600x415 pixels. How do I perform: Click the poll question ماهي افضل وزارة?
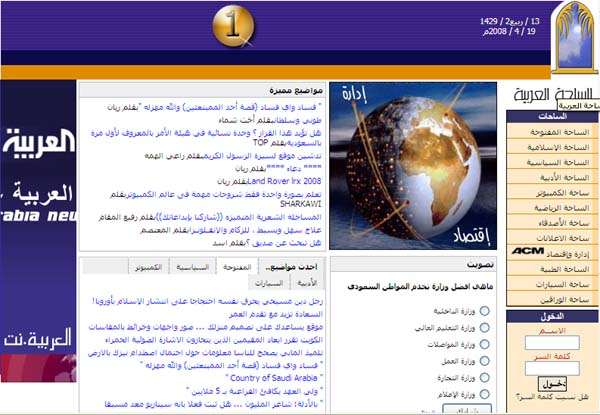pyautogui.click(x=420, y=287)
